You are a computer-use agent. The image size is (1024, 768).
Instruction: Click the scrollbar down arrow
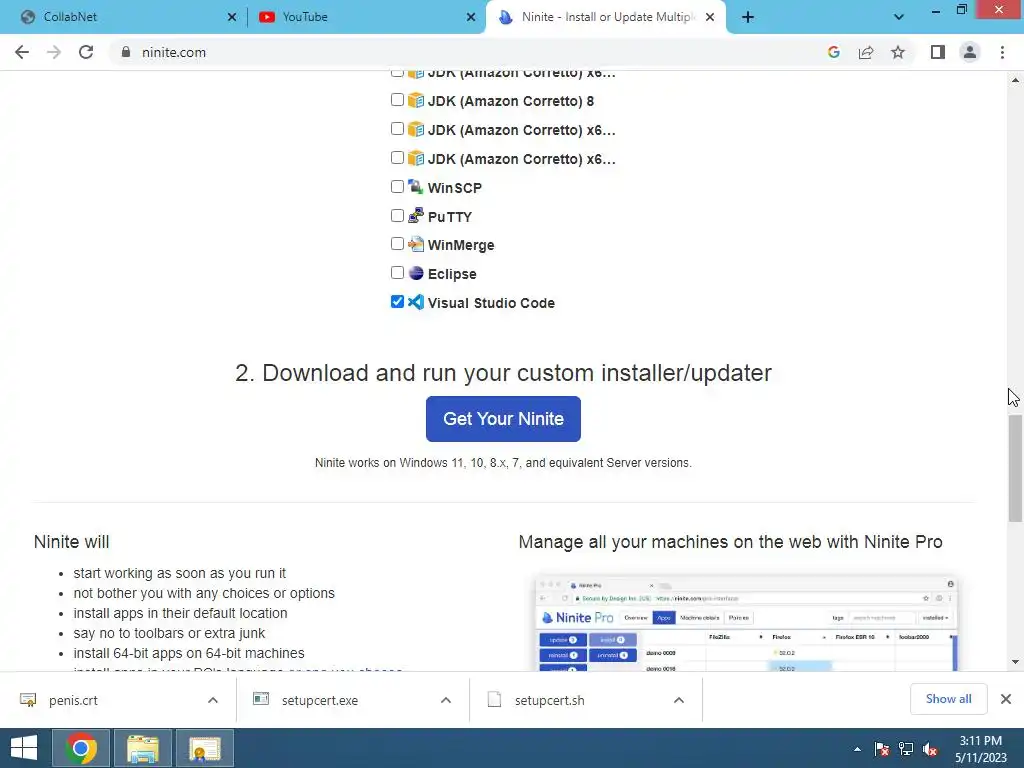point(1015,662)
